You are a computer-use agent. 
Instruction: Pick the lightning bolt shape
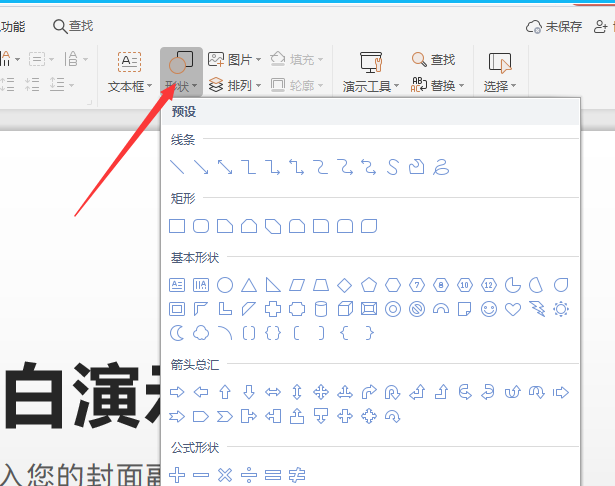tap(537, 309)
